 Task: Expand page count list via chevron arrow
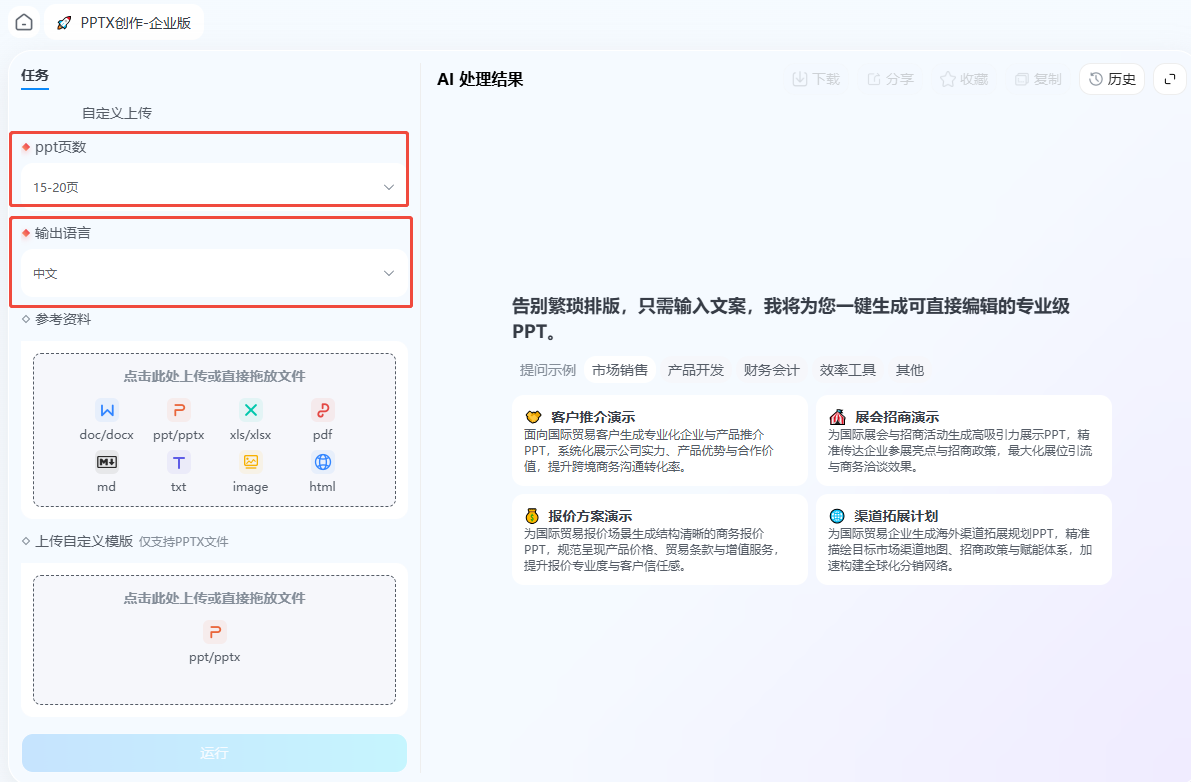click(x=389, y=187)
